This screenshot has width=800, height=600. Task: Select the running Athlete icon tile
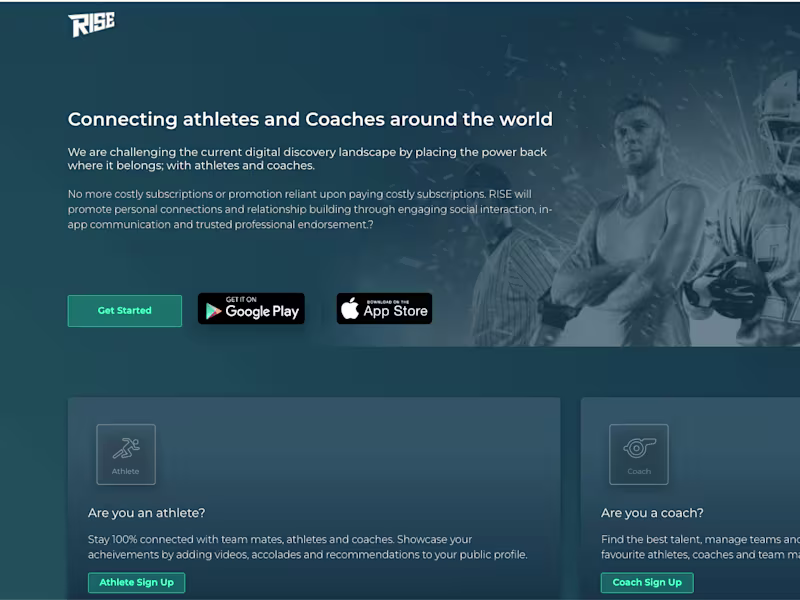click(126, 454)
